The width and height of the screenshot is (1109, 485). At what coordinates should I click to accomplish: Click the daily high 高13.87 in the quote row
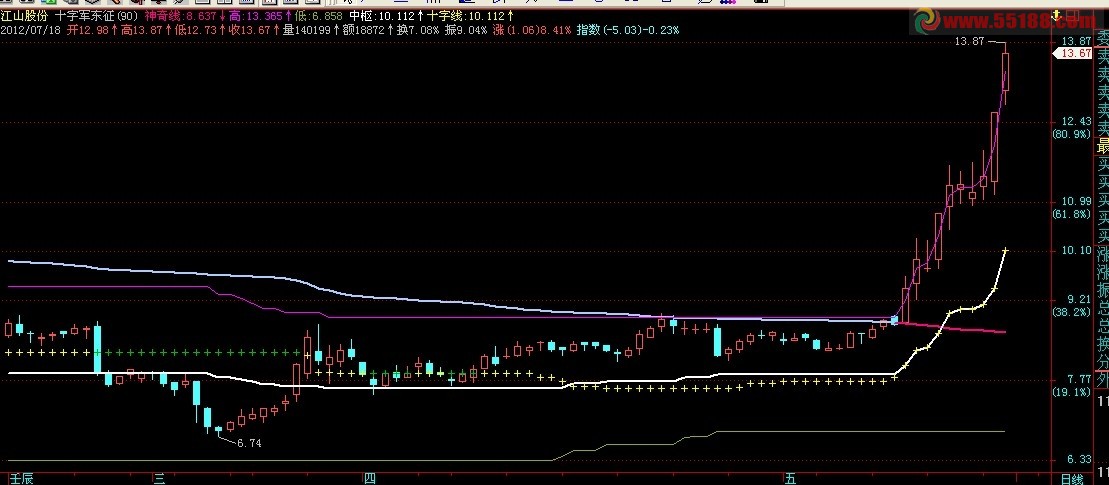142,30
